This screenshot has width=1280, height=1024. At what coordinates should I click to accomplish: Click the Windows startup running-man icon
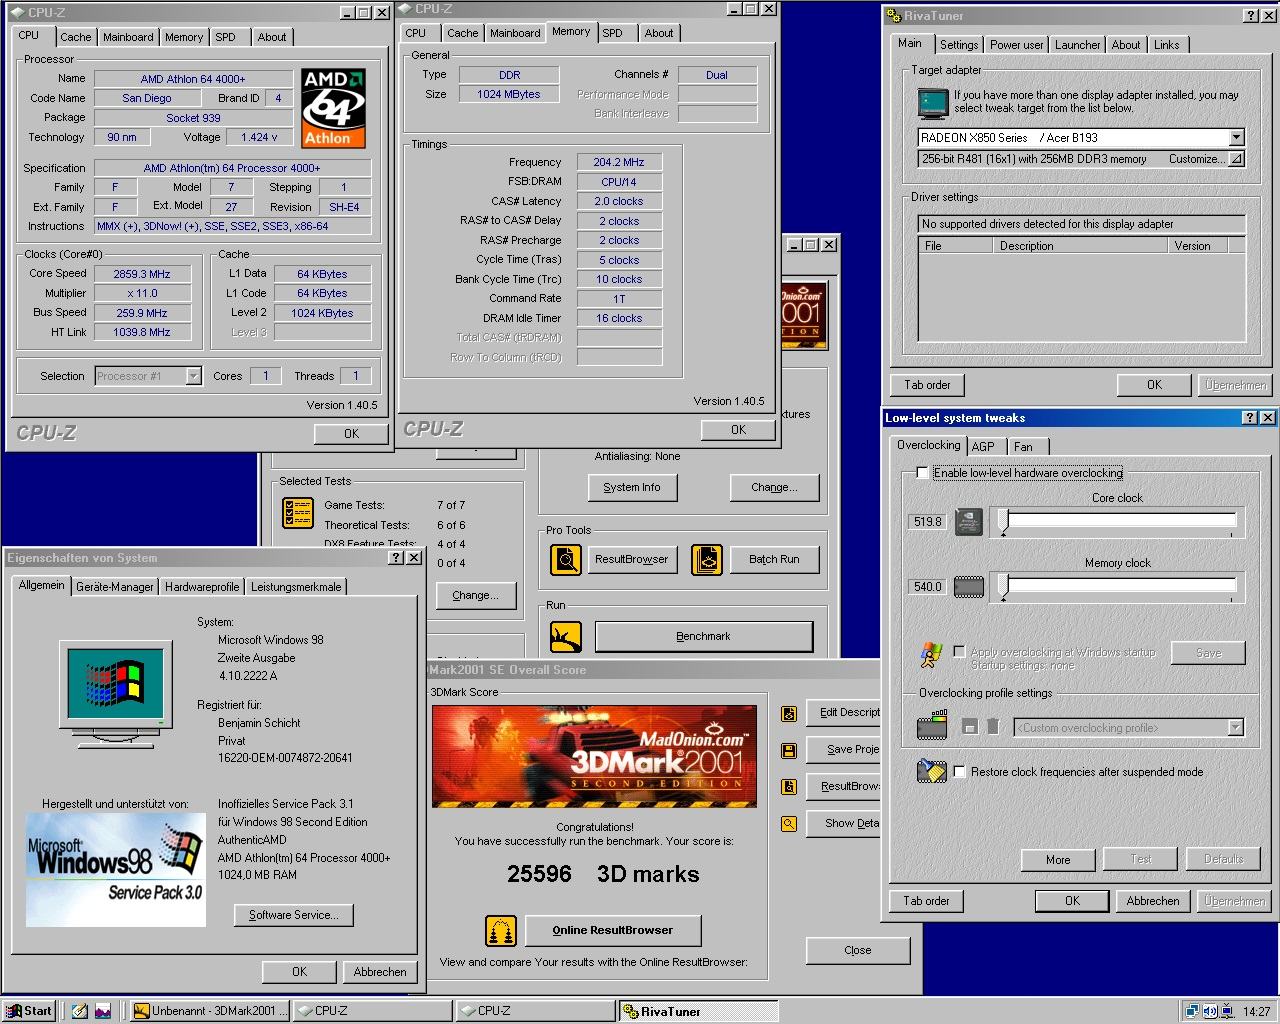click(931, 655)
